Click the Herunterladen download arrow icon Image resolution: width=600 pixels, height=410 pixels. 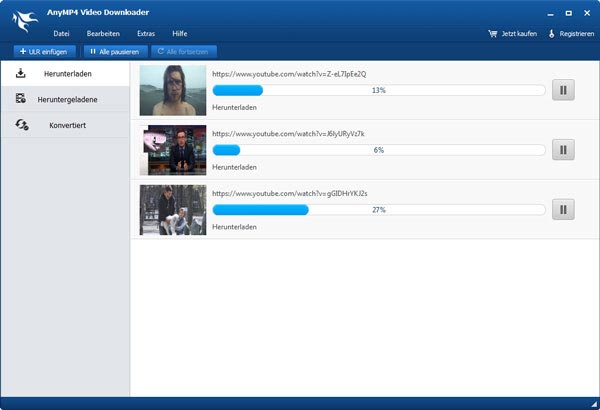pyautogui.click(x=21, y=73)
